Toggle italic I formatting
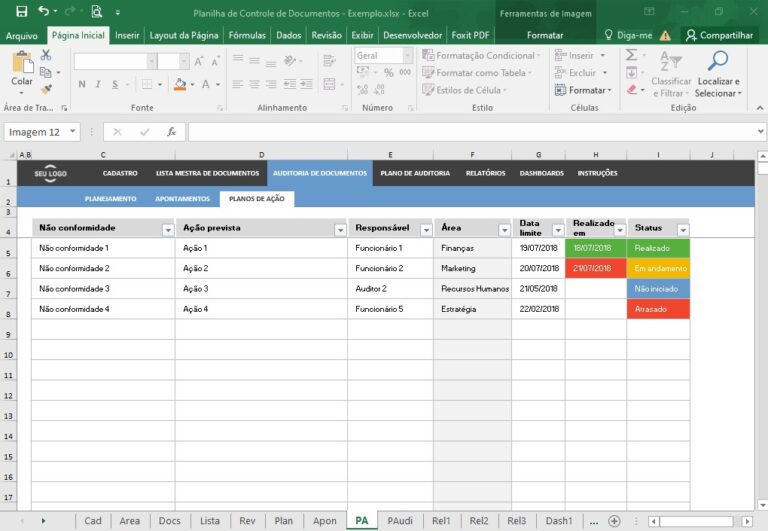Viewport: 768px width, 531px height. 98,84
